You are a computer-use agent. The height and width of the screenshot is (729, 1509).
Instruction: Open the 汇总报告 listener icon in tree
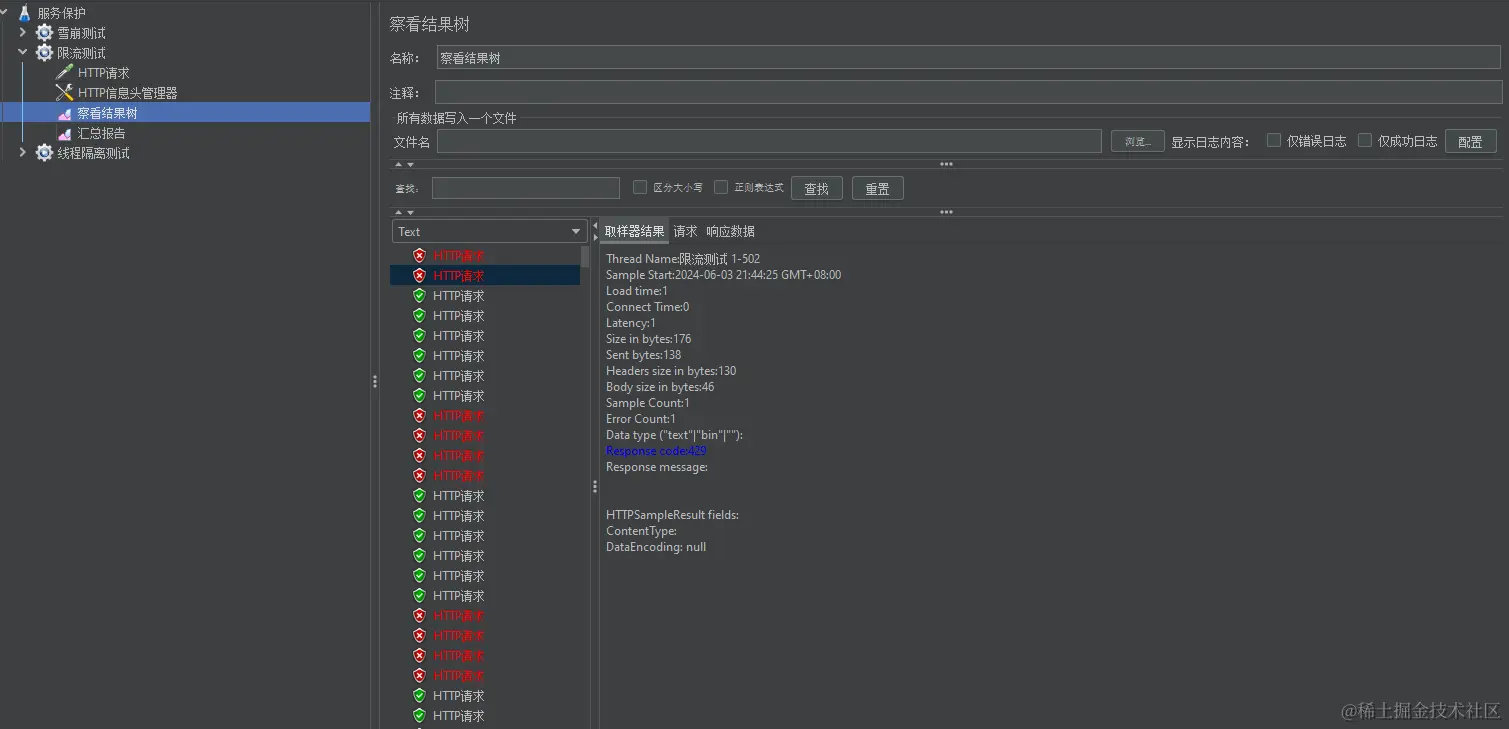pos(64,134)
